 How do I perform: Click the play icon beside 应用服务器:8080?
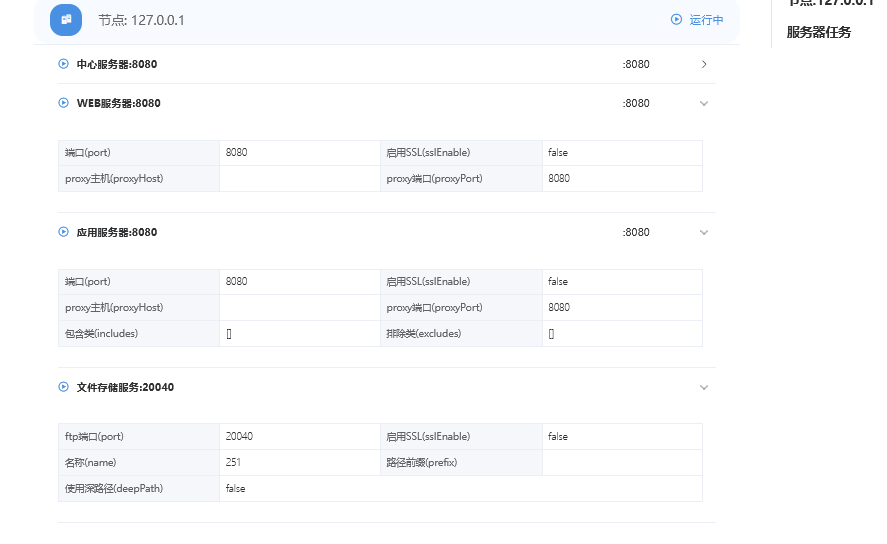64,232
